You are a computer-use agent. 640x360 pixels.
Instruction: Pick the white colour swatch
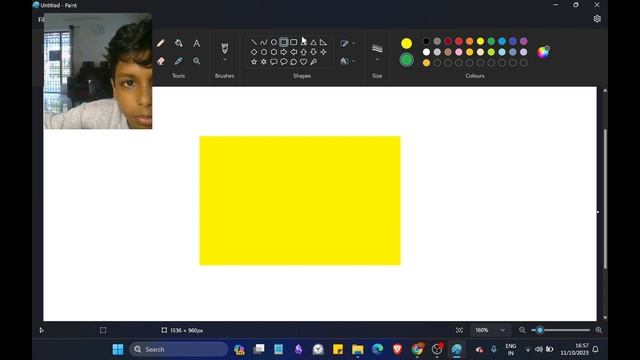427,52
